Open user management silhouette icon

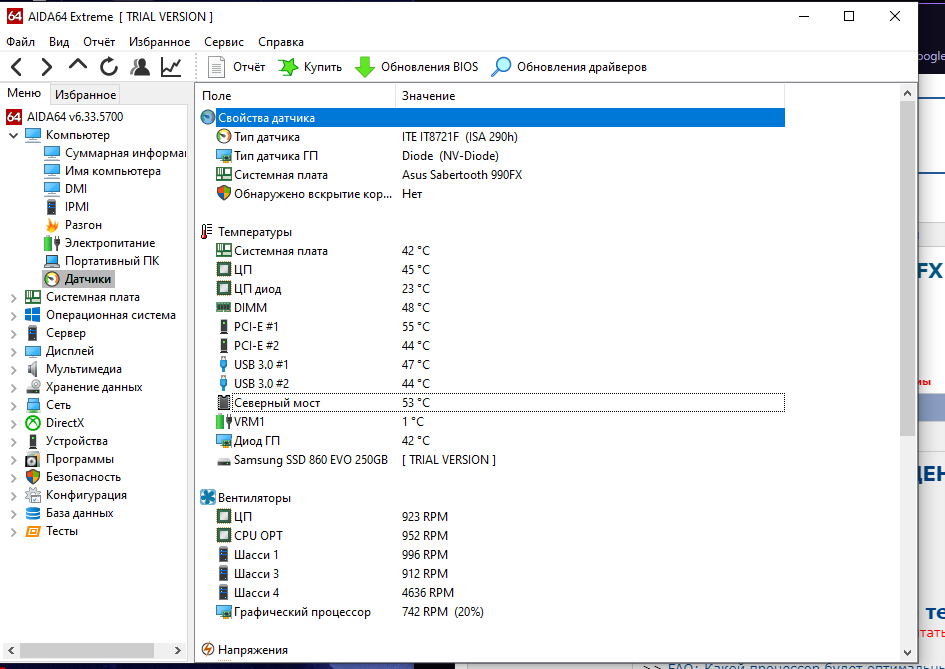click(x=140, y=67)
